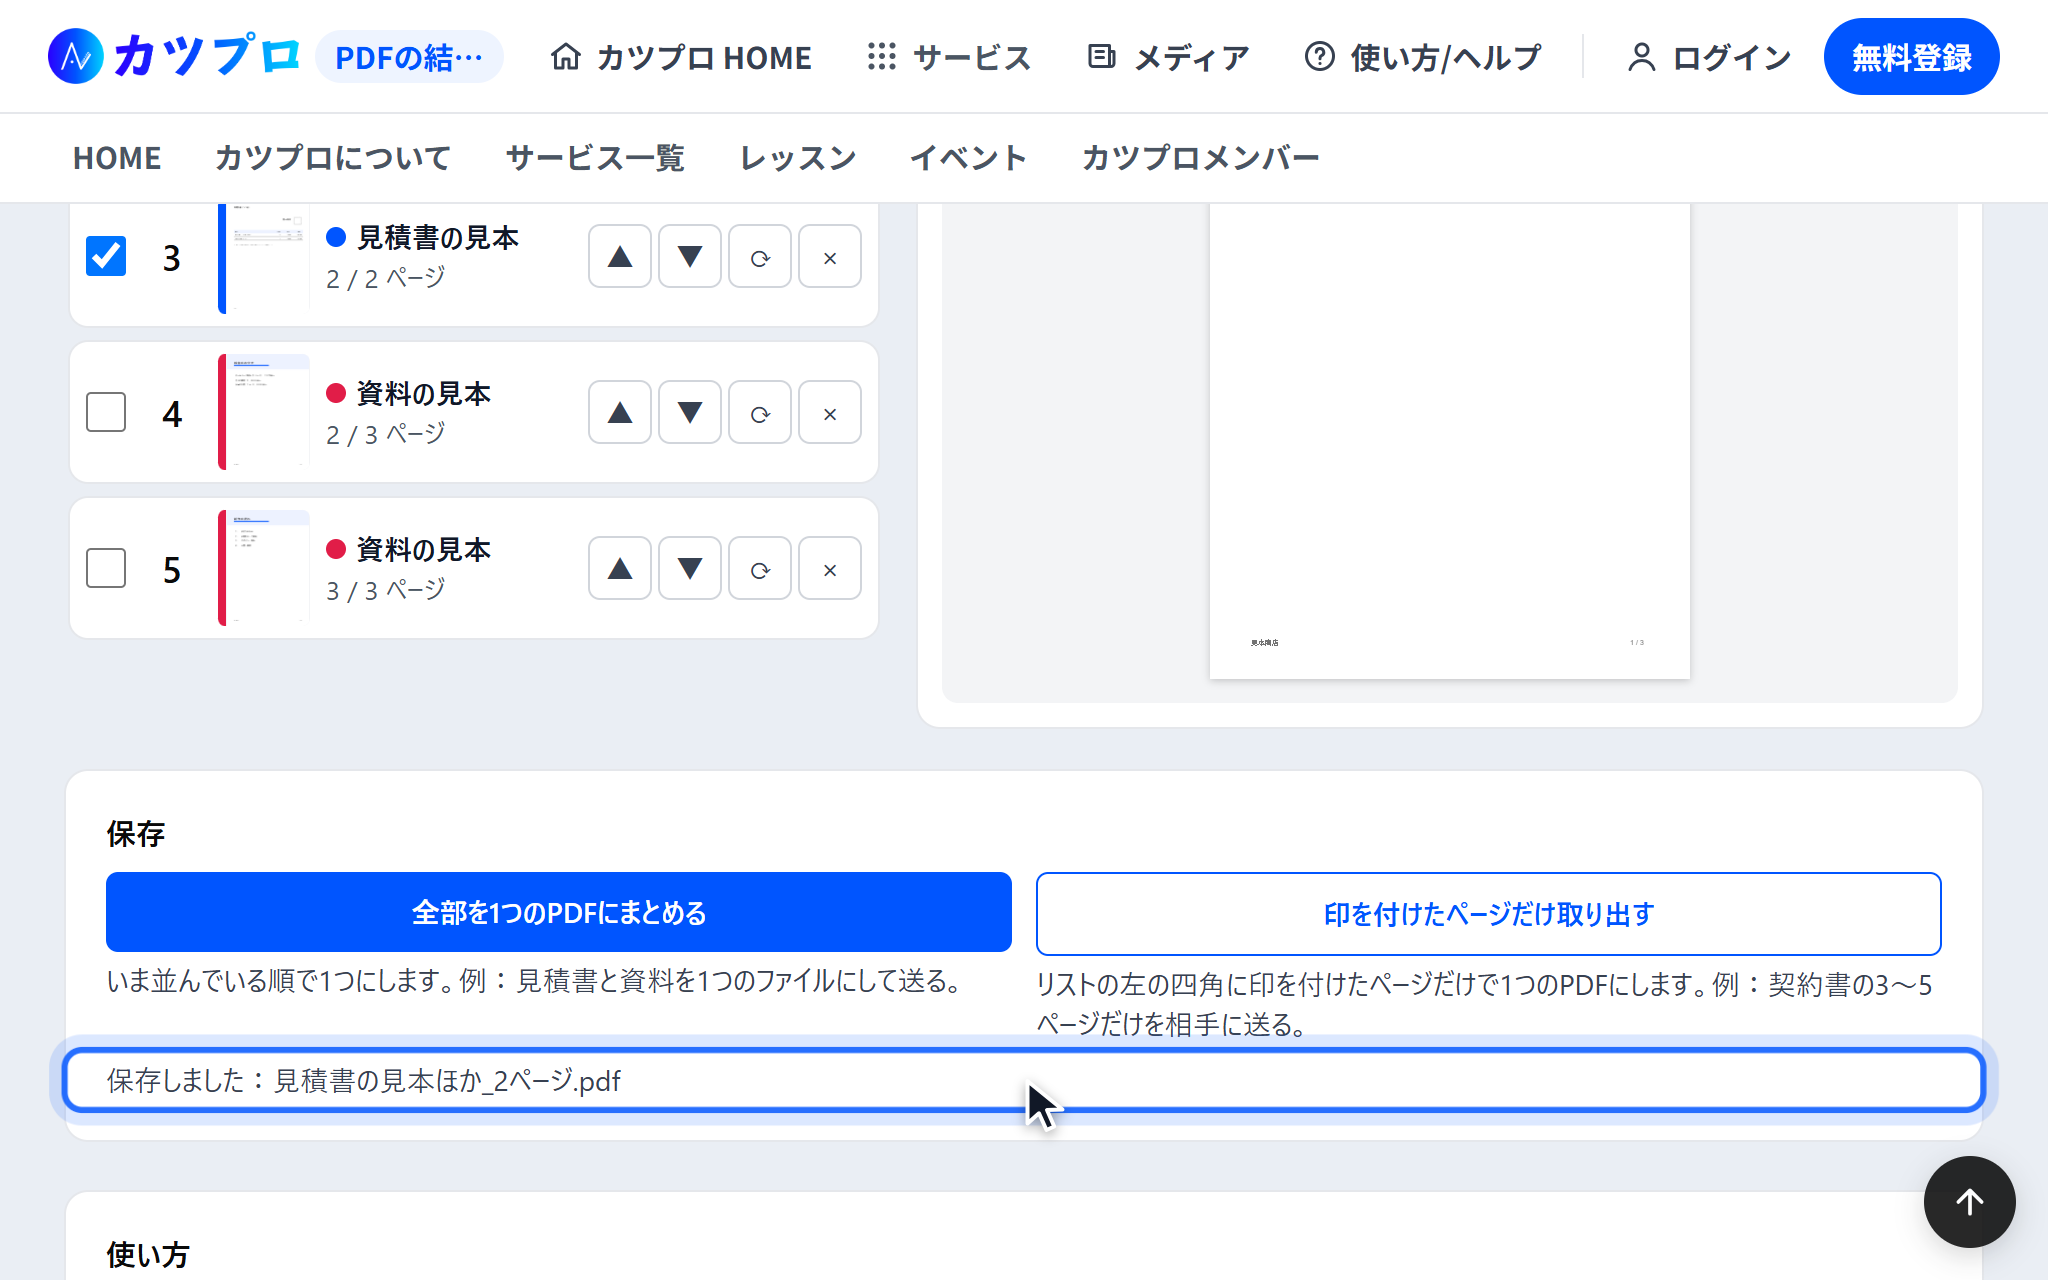Click the PDFの結… badge
Screen dimensions: 2048x1280
click(409, 57)
